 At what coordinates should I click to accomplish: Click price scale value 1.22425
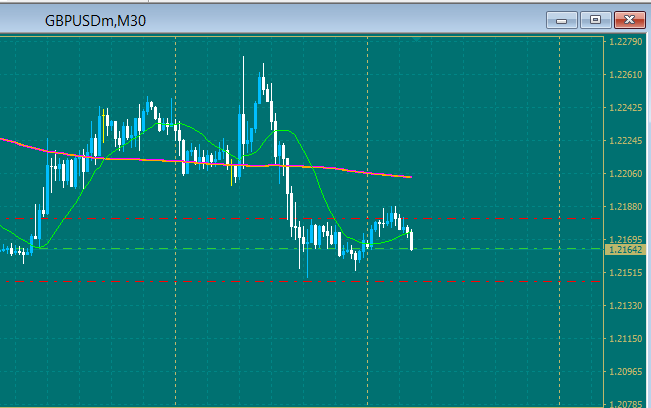625,107
